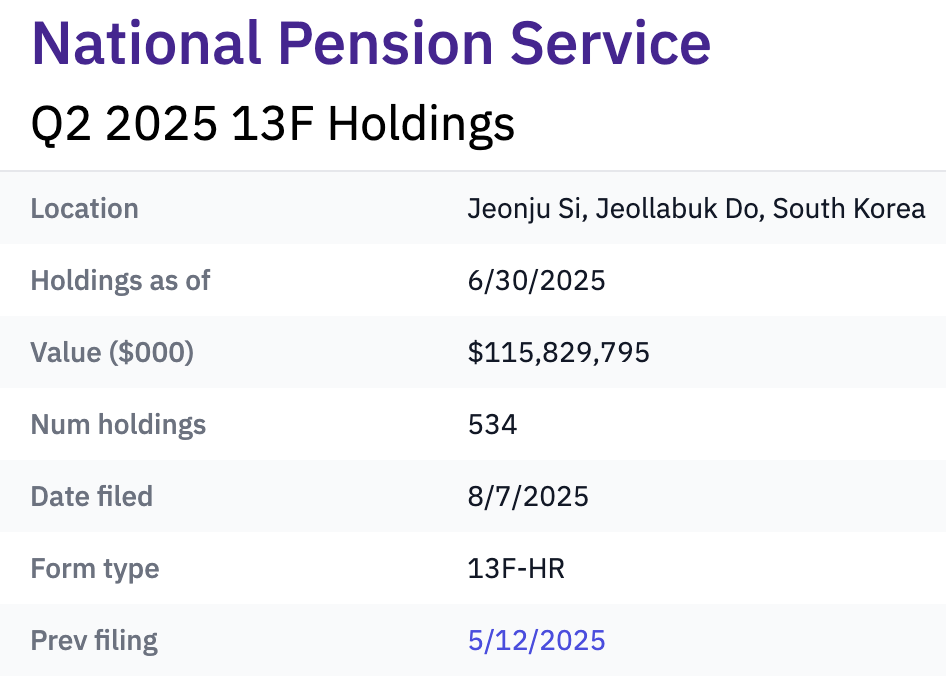
Task: Click the word "National" in the heading
Action: (x=144, y=44)
